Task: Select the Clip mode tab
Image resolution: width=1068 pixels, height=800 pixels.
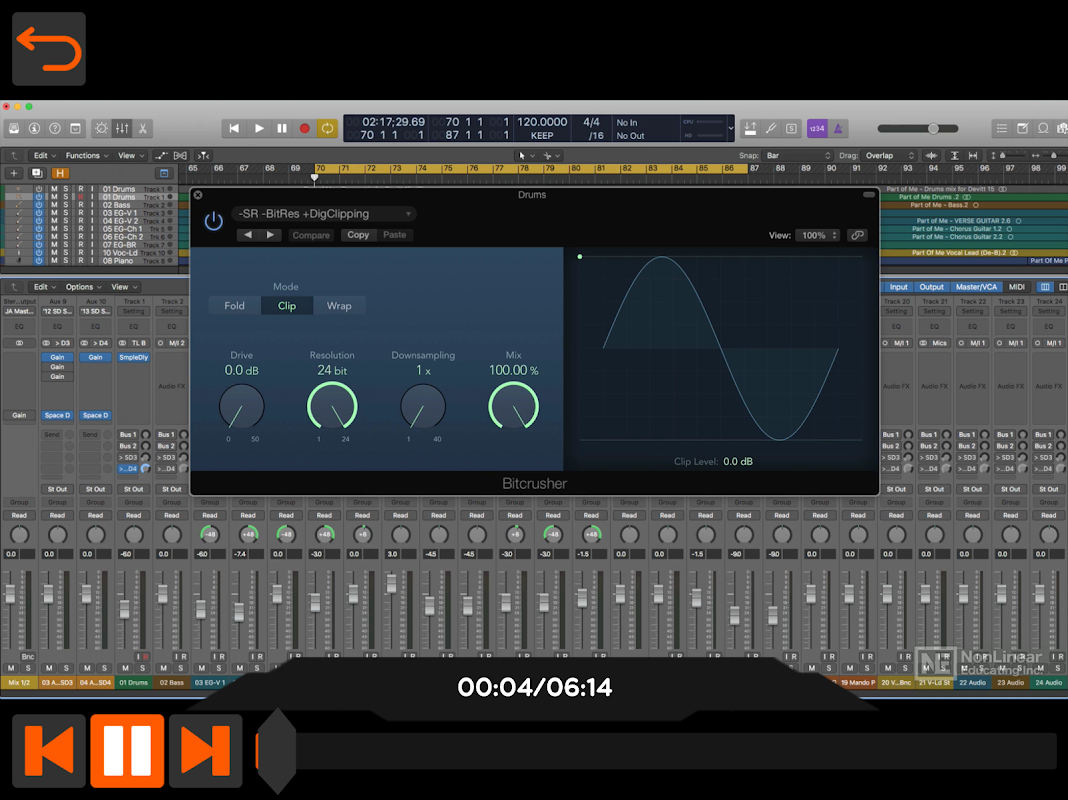Action: tap(287, 306)
